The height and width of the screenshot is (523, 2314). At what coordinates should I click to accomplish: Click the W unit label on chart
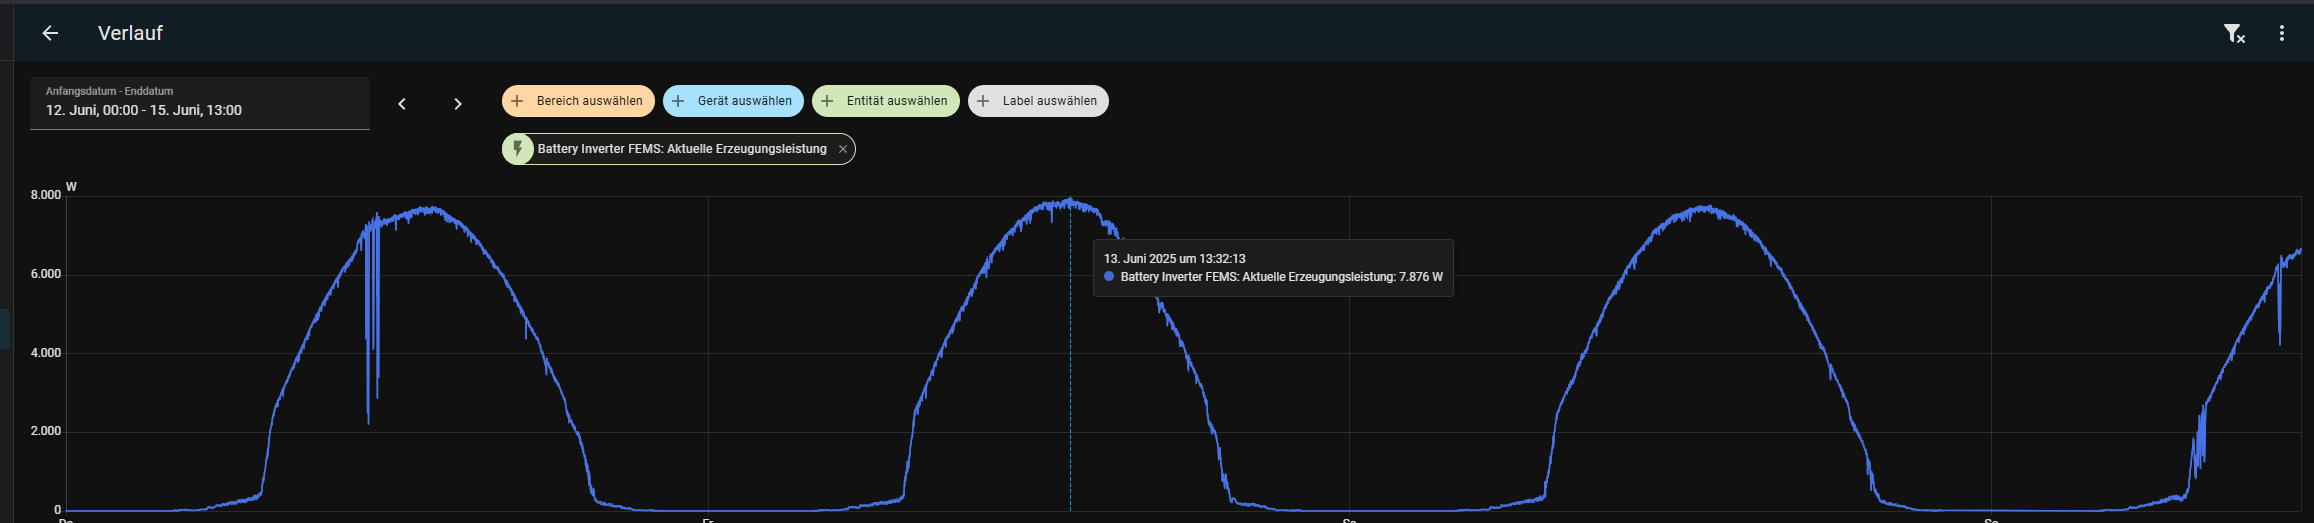71,187
